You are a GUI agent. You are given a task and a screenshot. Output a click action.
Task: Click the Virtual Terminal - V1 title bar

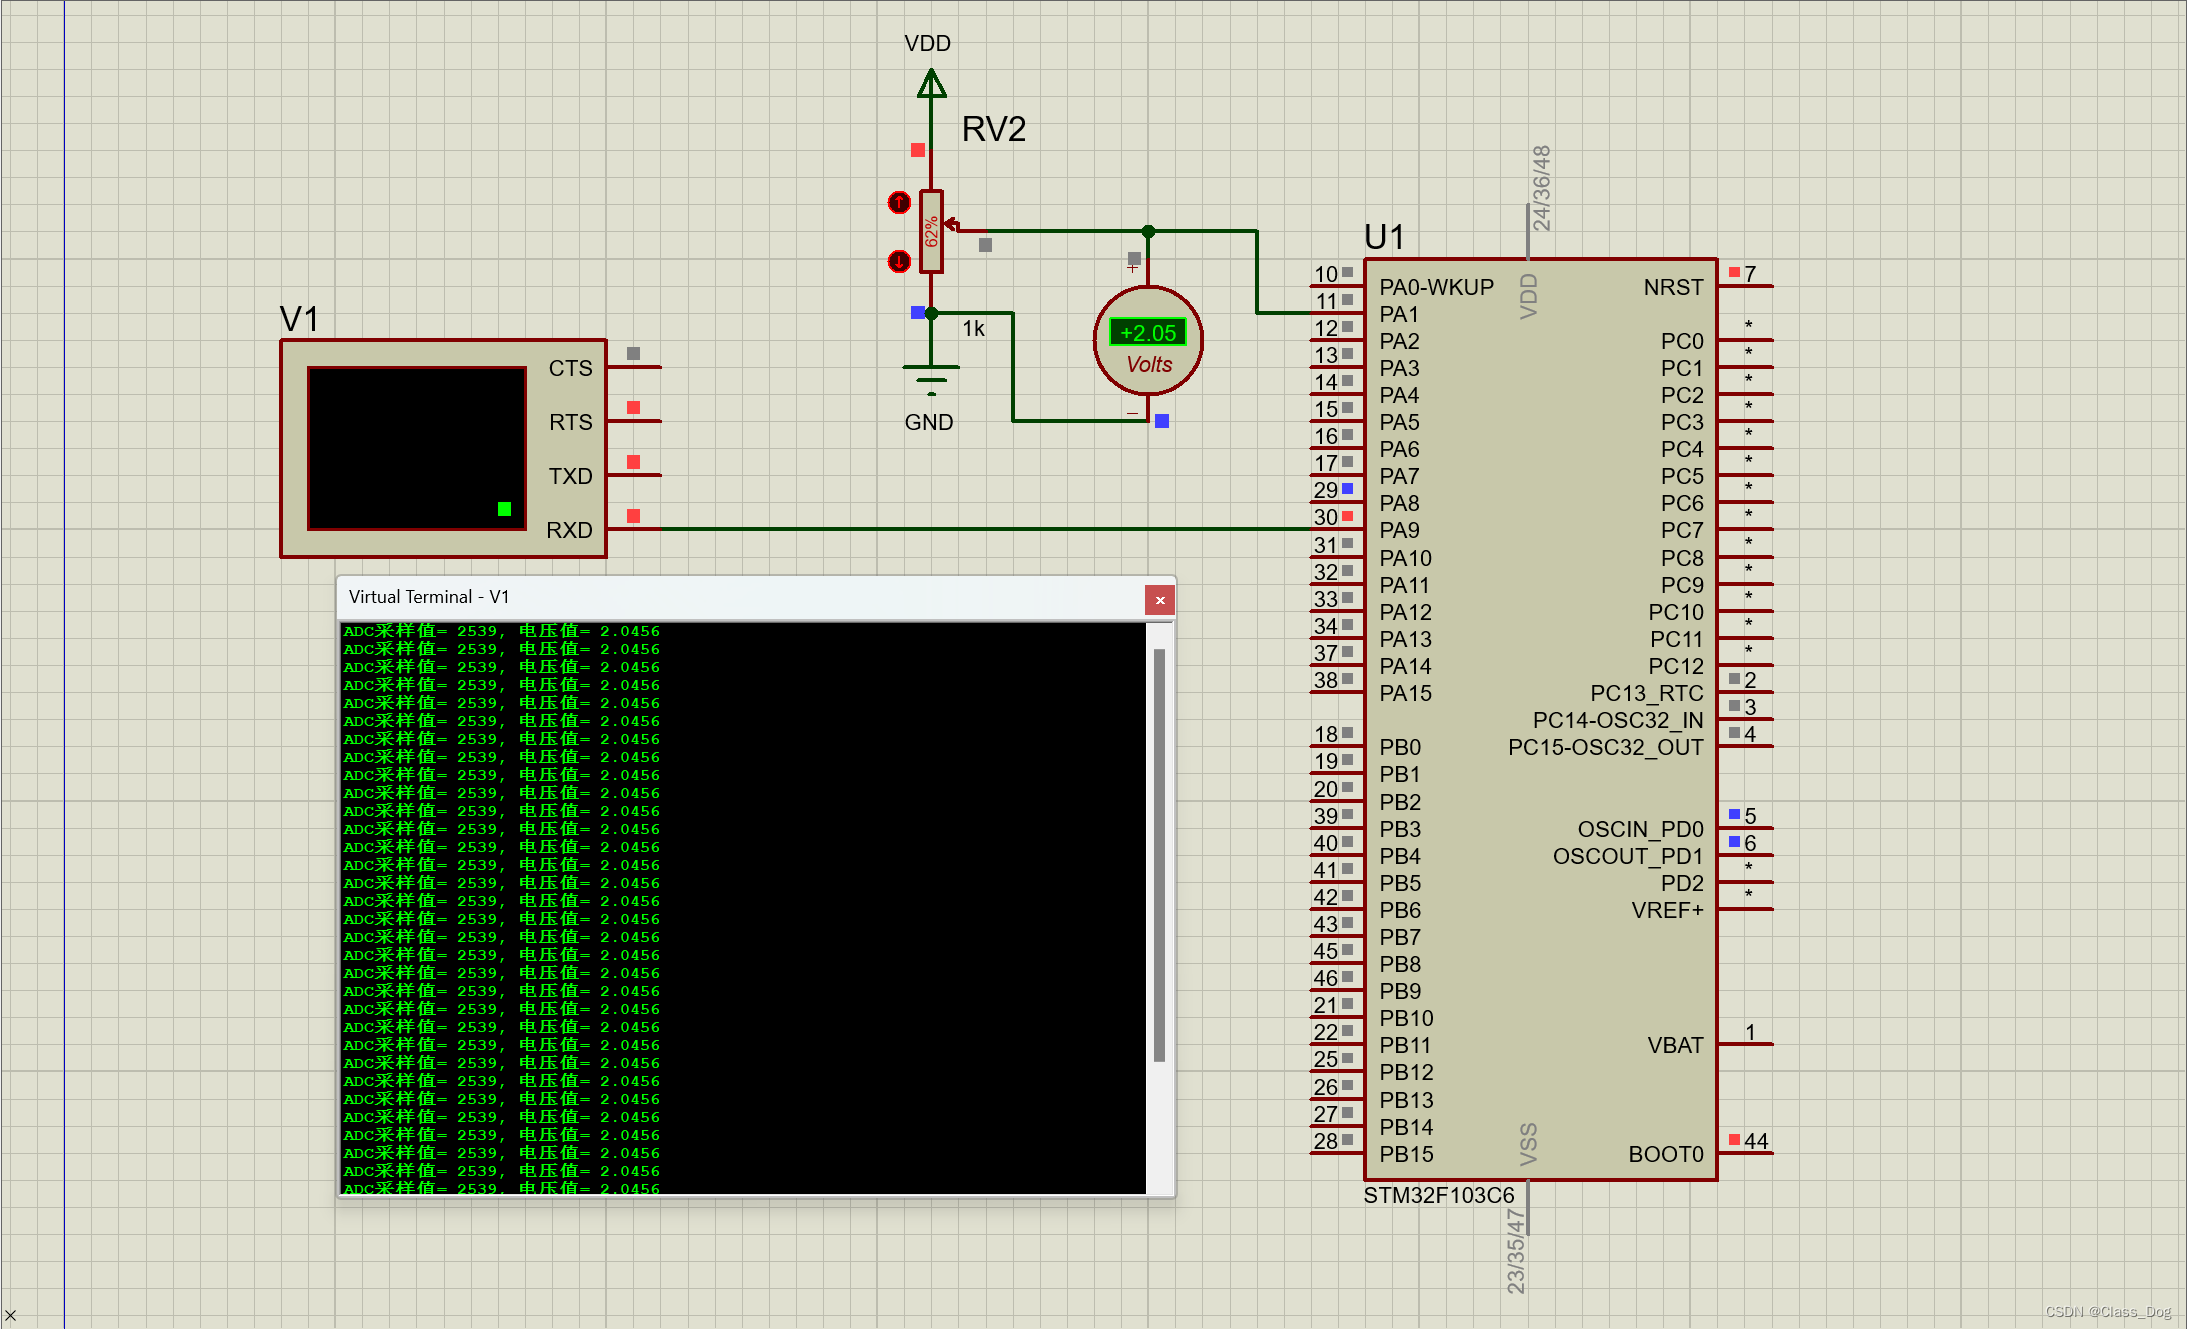coord(740,597)
